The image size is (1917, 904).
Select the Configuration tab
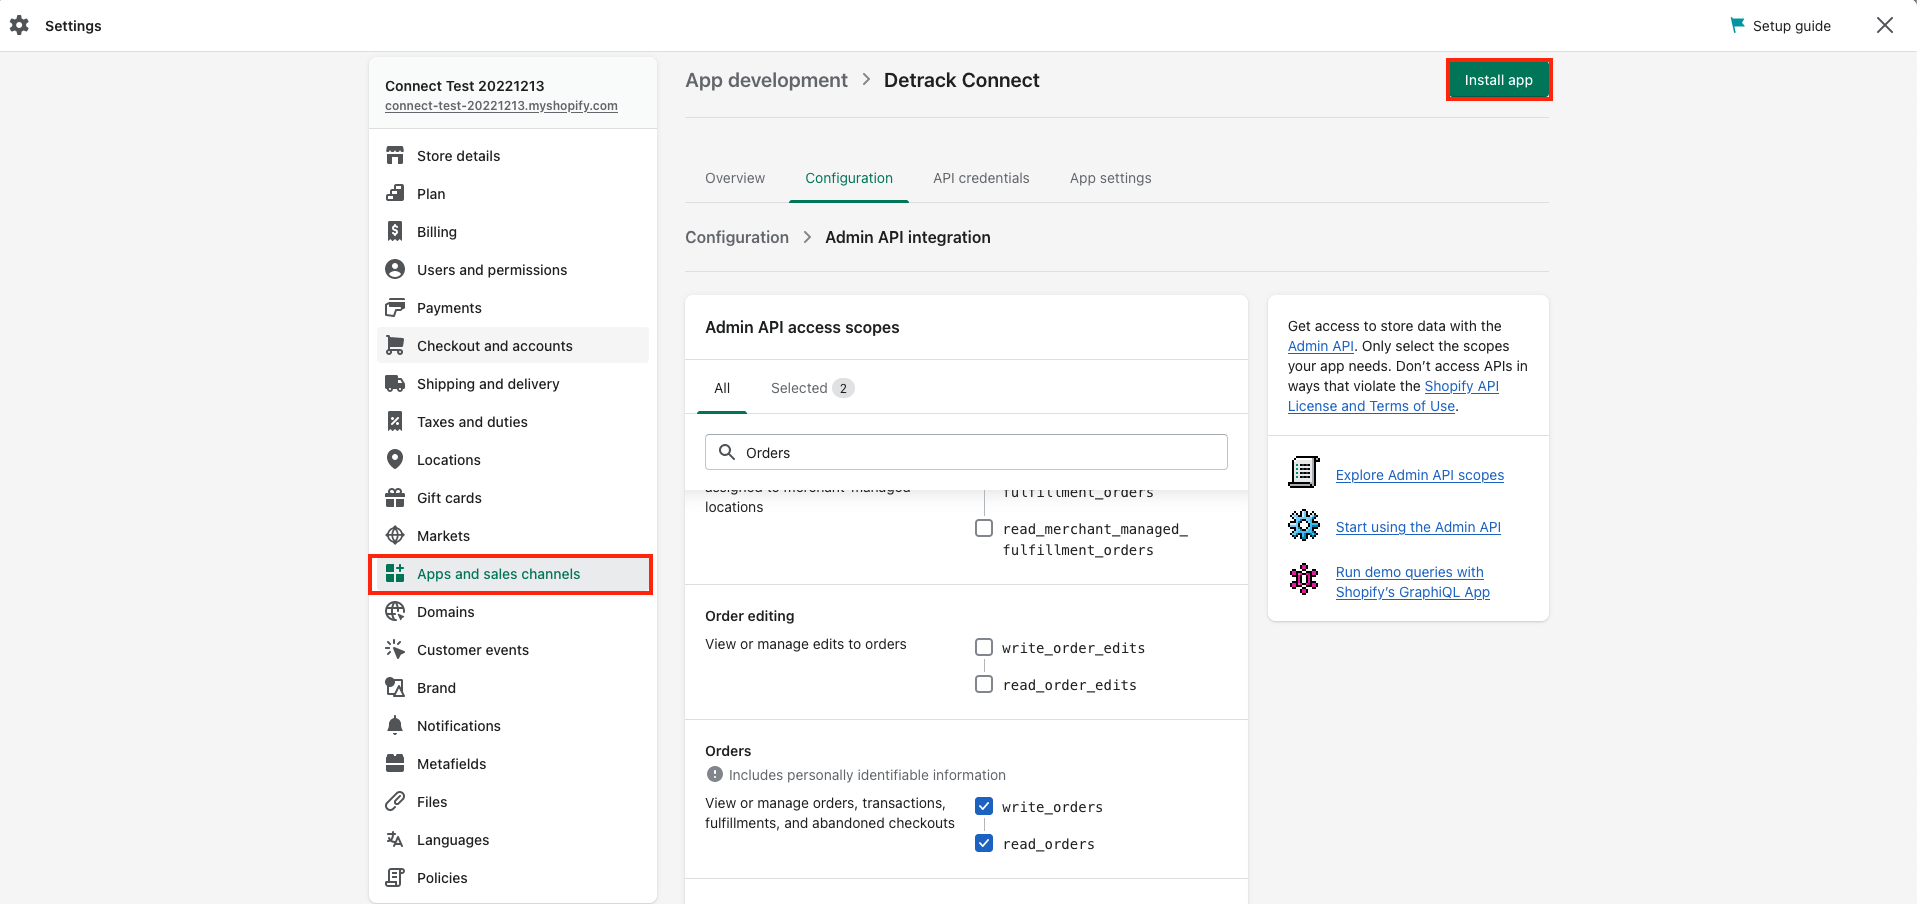pyautogui.click(x=849, y=178)
